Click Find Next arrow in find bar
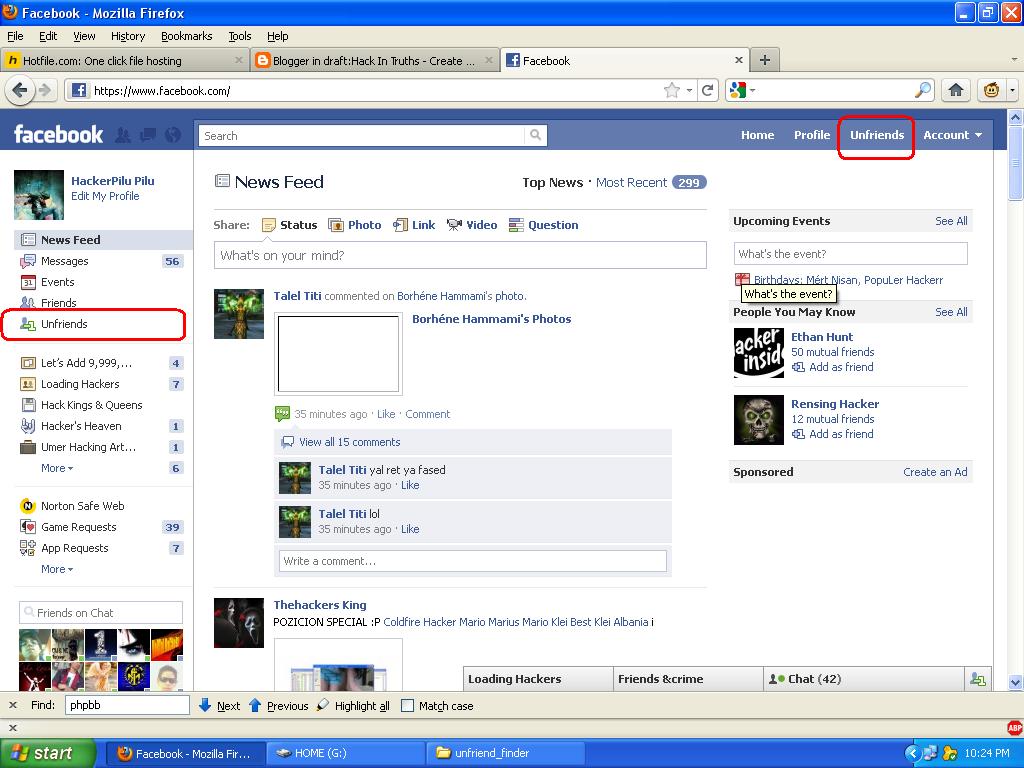The image size is (1024, 768). pyautogui.click(x=219, y=705)
